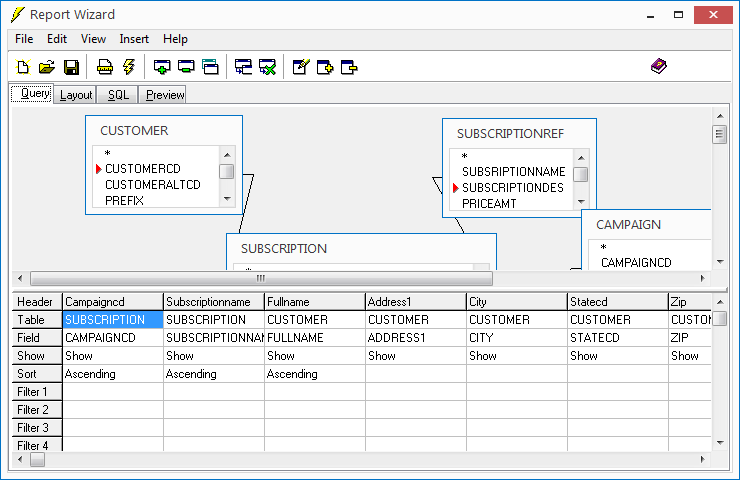Click the join tables toolbar icon
This screenshot has width=740, height=480.
(x=244, y=67)
